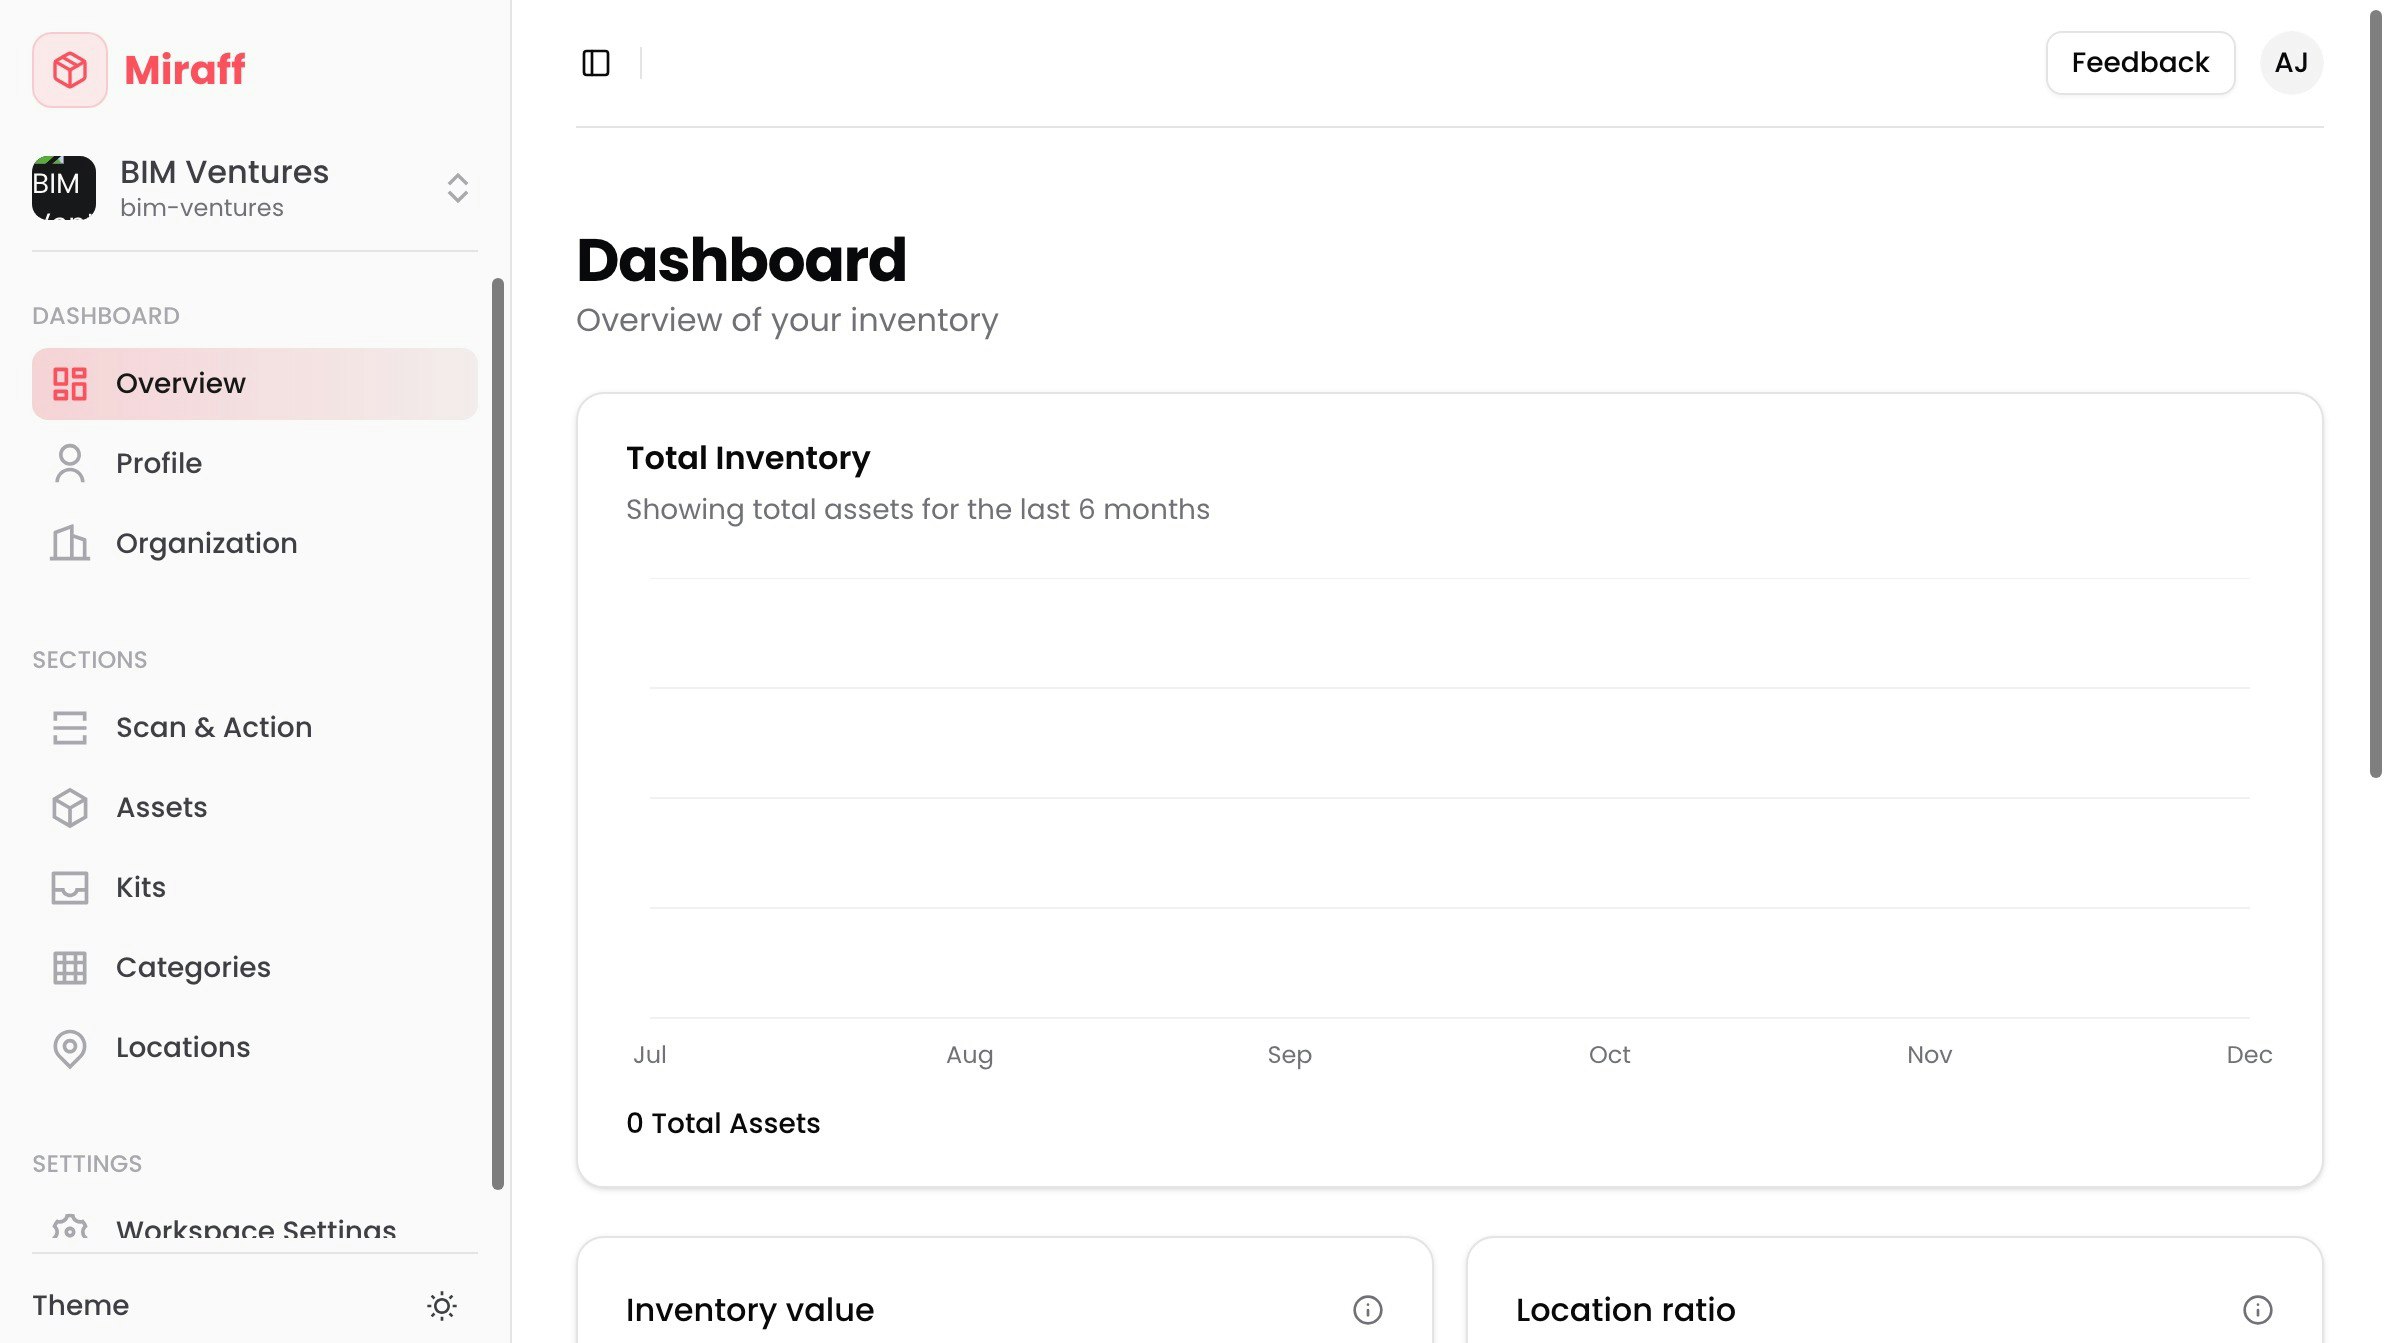This screenshot has width=2388, height=1343.
Task: Open Scan & Action via its icon
Action: (x=70, y=728)
